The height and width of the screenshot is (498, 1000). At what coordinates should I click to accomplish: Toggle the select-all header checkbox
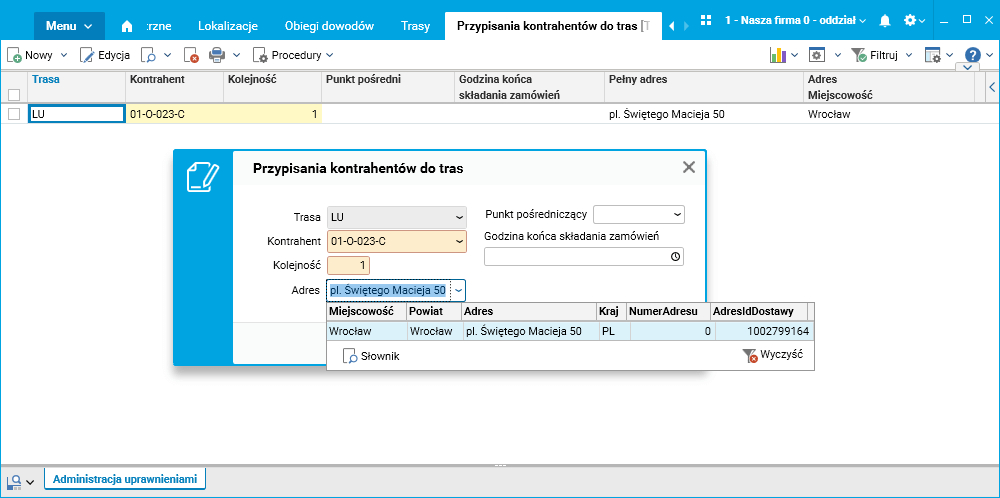pyautogui.click(x=14, y=95)
